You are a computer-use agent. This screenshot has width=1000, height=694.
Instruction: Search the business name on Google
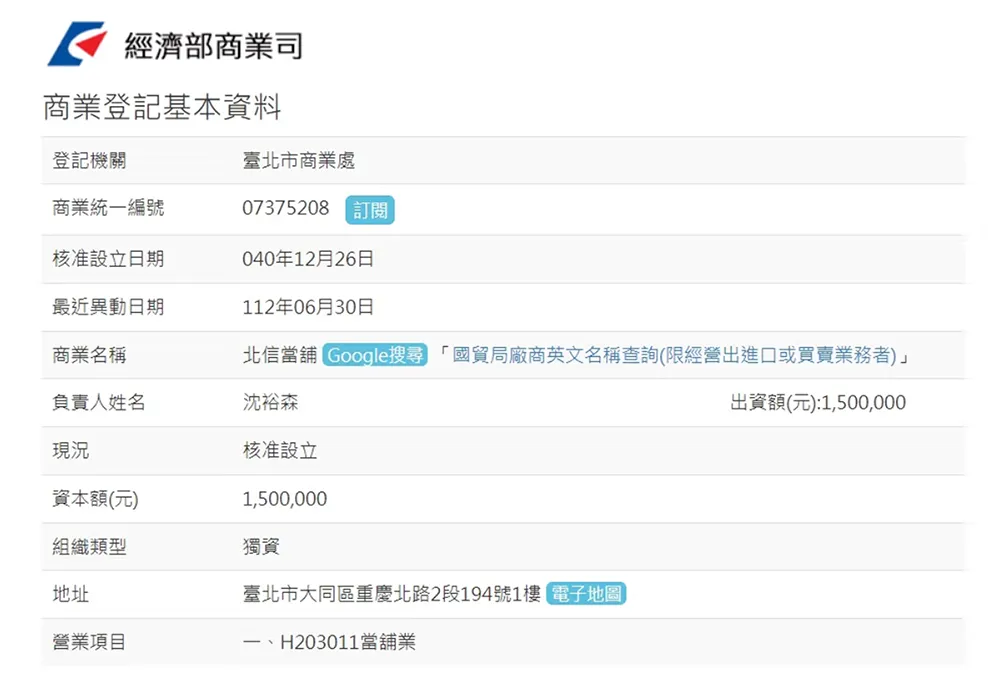(371, 355)
